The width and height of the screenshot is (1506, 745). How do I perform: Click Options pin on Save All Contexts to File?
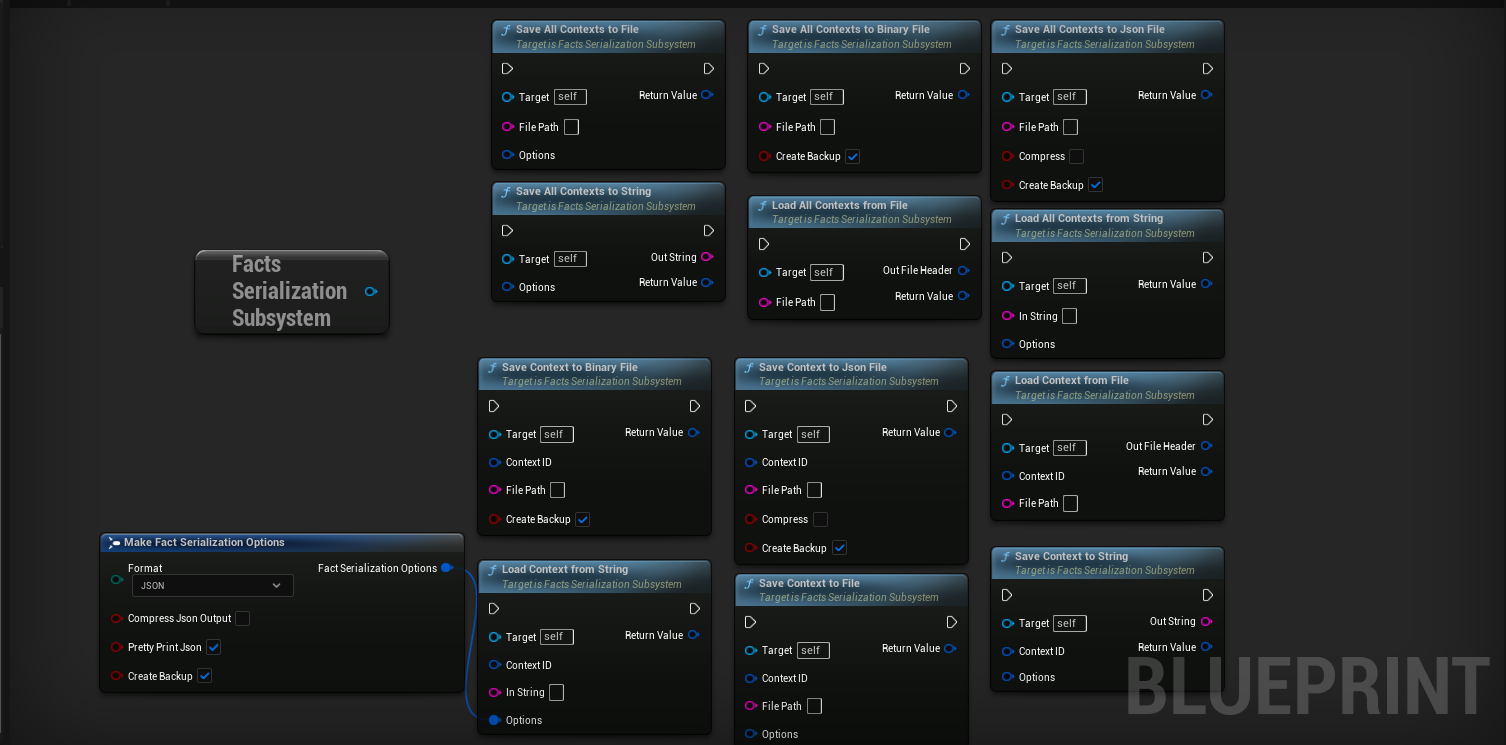coord(507,155)
